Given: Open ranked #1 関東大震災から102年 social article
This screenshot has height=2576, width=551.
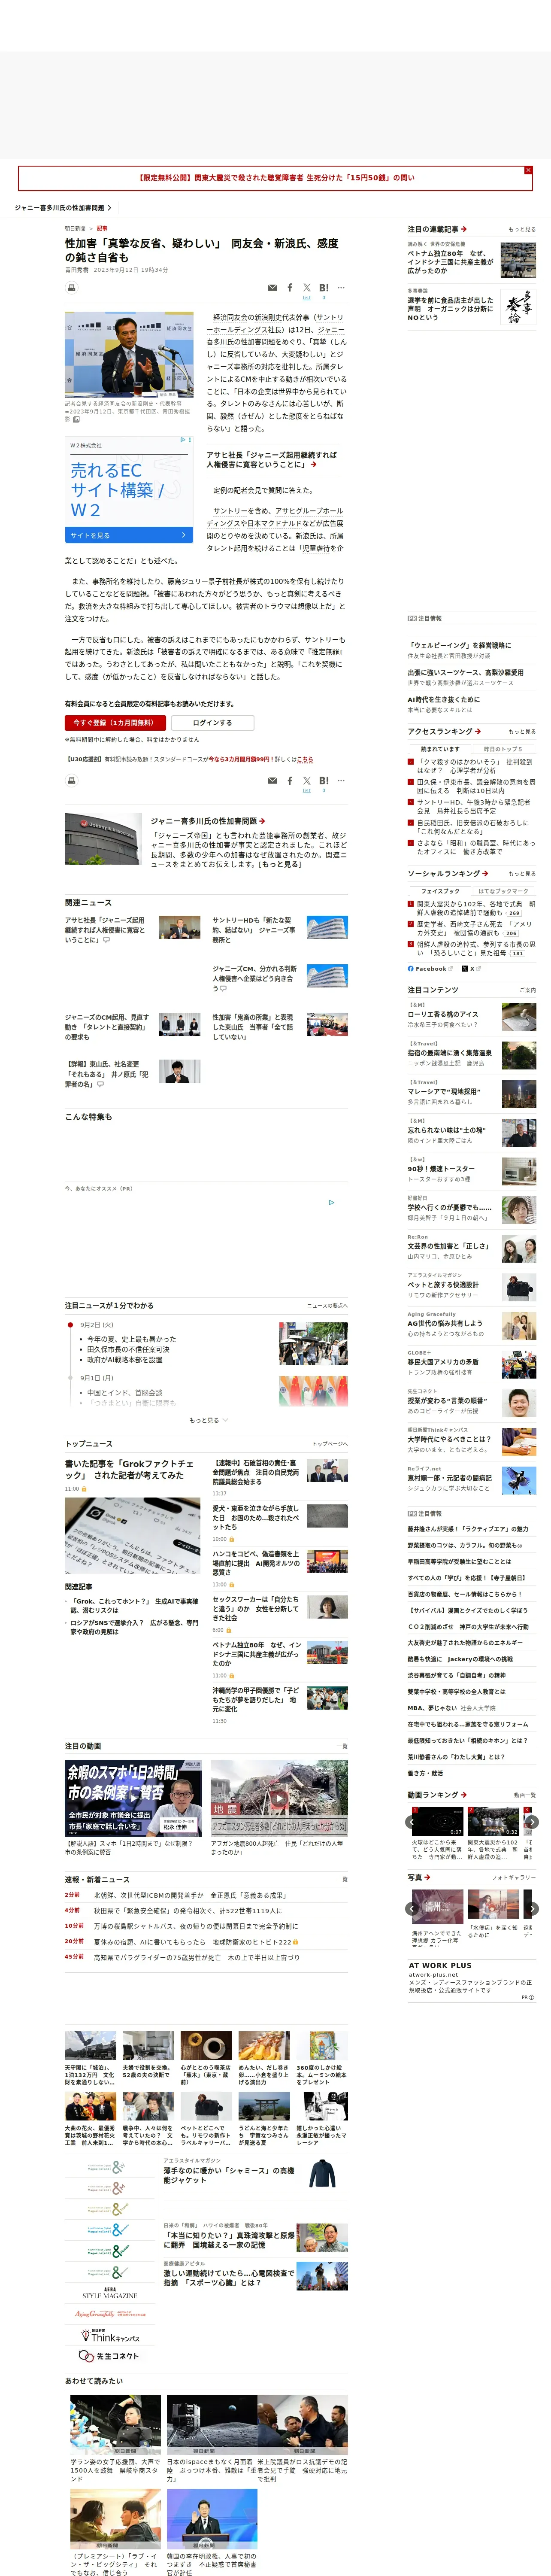Looking at the screenshot, I should coord(475,908).
